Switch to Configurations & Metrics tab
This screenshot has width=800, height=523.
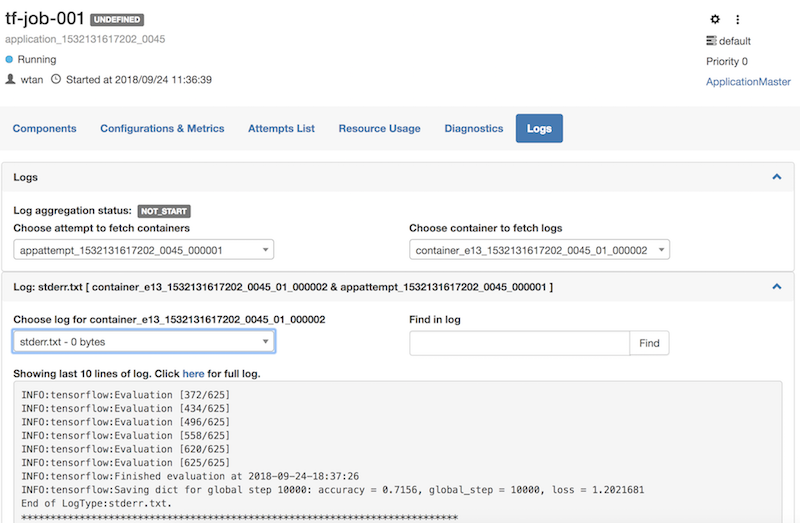(162, 129)
